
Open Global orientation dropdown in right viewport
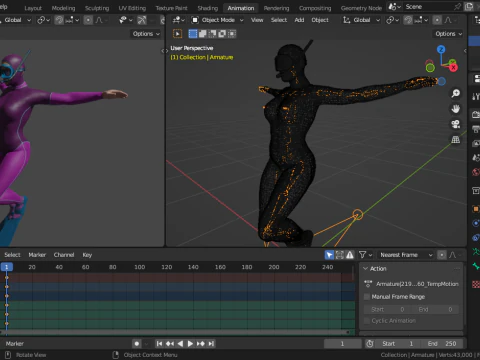point(361,20)
